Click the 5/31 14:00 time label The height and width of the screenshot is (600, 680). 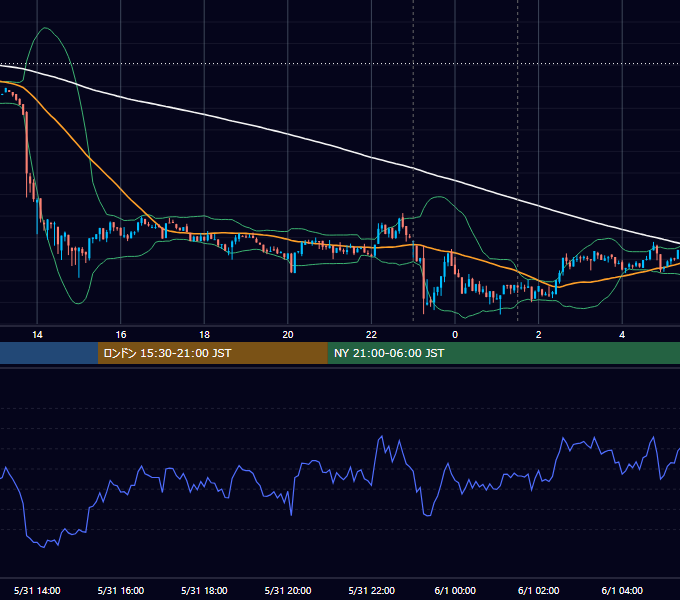pyautogui.click(x=37, y=590)
